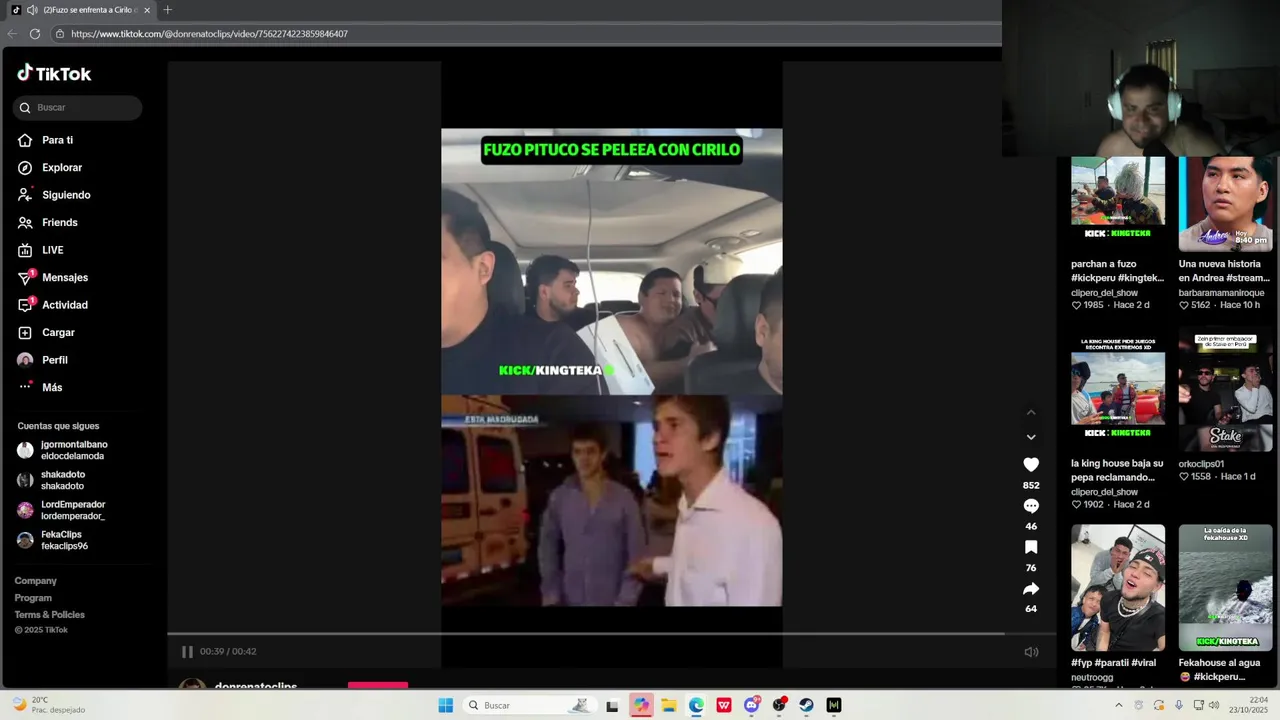Click the TikTok search field Buscar
Screen dimensions: 1280x720
78,107
